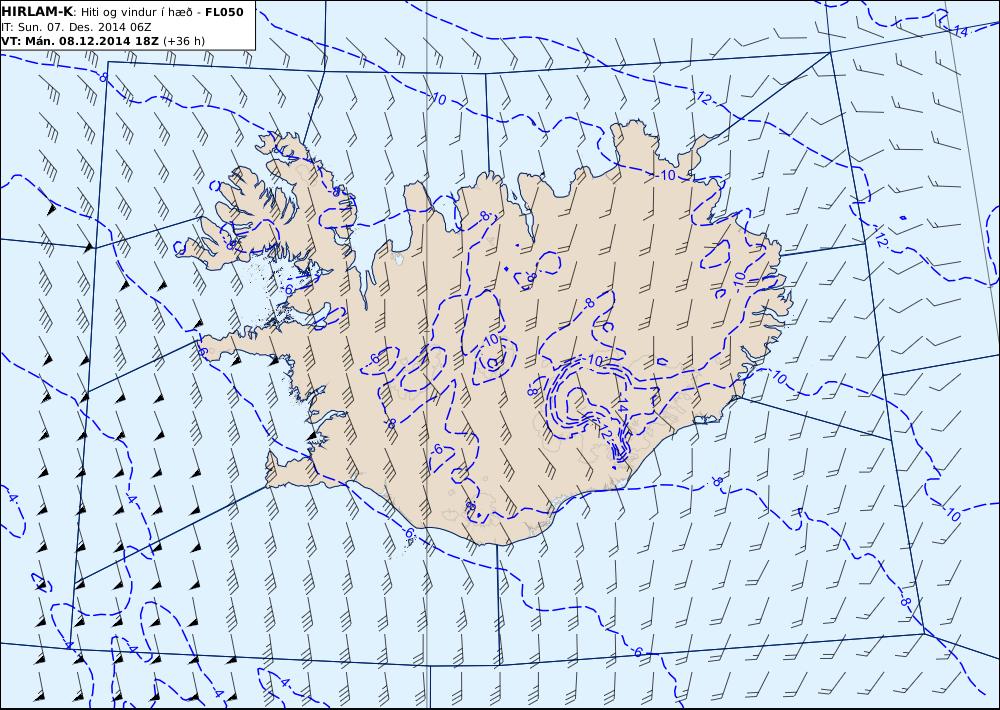Click the HIRLAM-K model name in legend
Screen dimensions: 1000x710
(x=37, y=12)
